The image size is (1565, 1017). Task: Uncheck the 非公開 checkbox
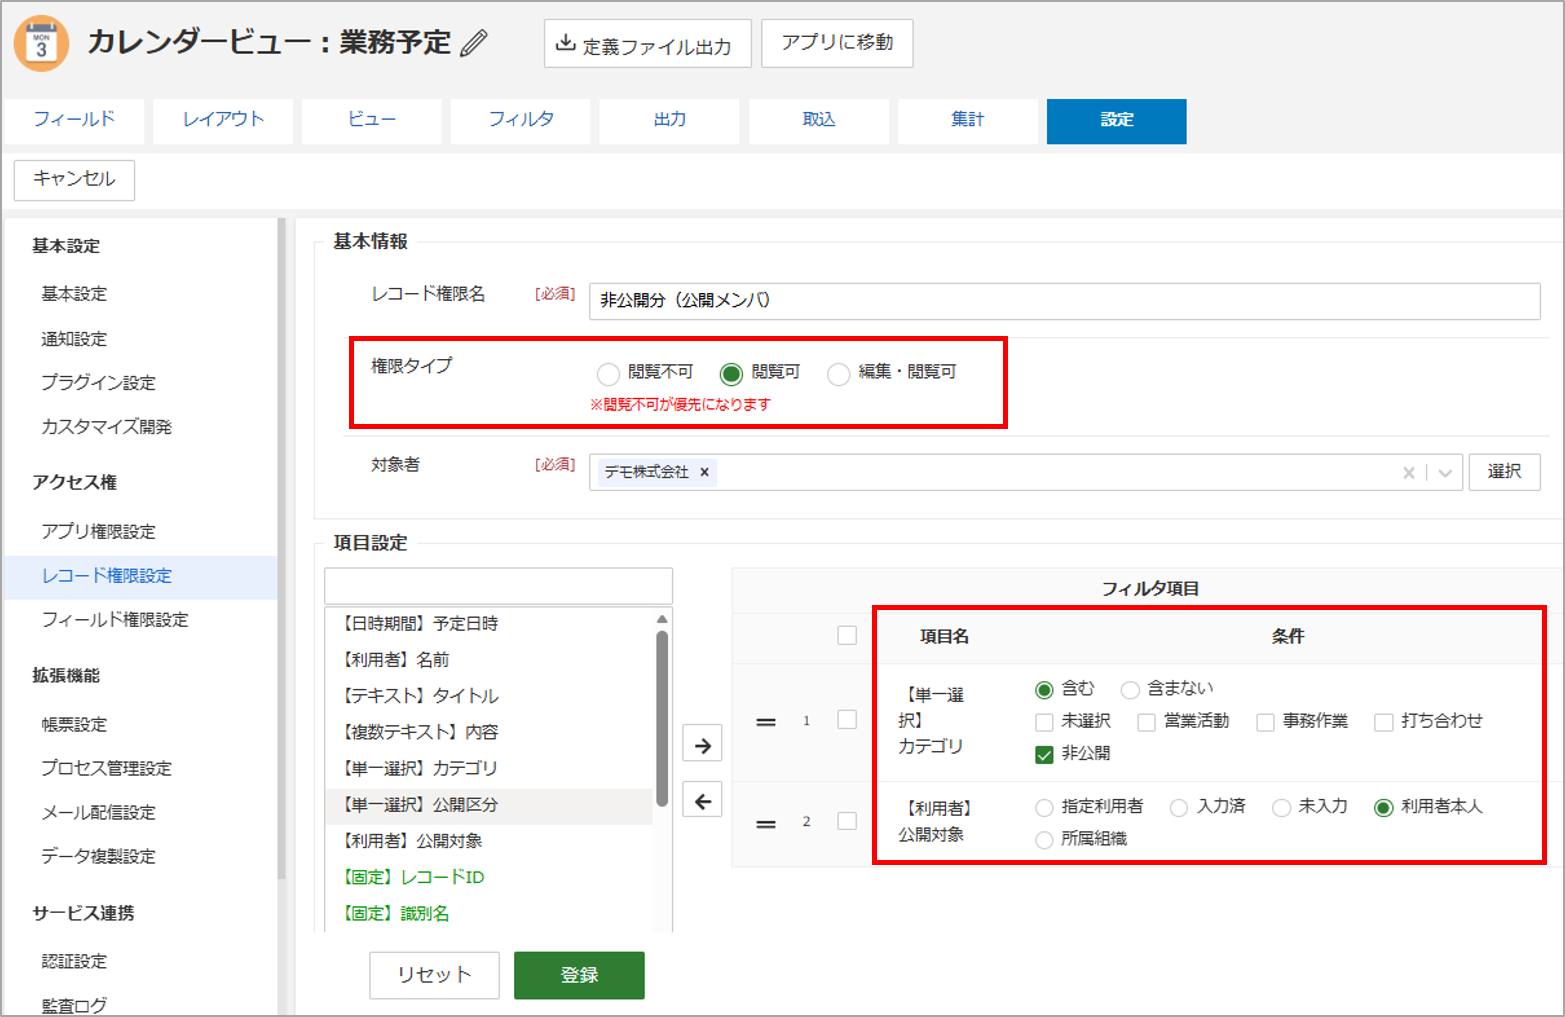click(1044, 754)
